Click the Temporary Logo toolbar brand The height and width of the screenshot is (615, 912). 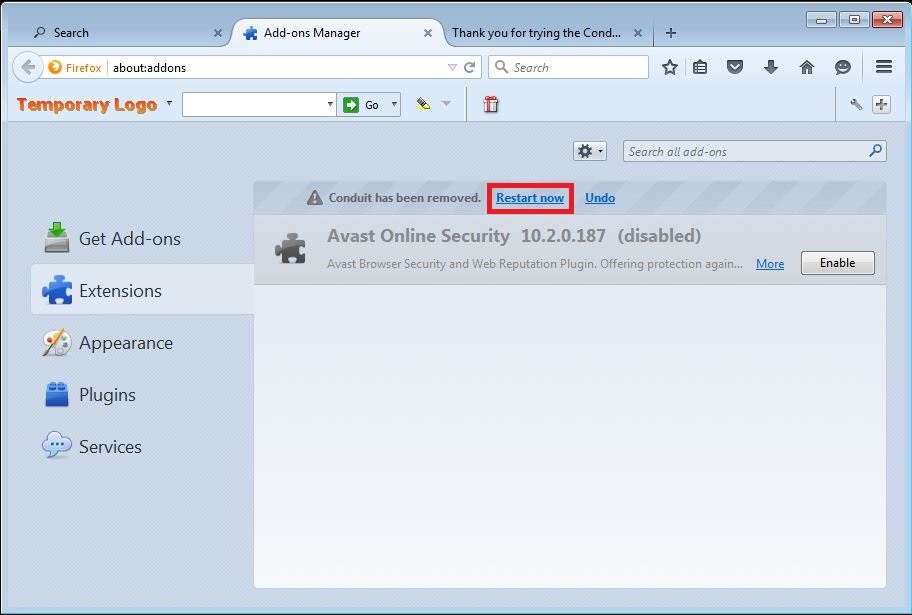(x=87, y=105)
